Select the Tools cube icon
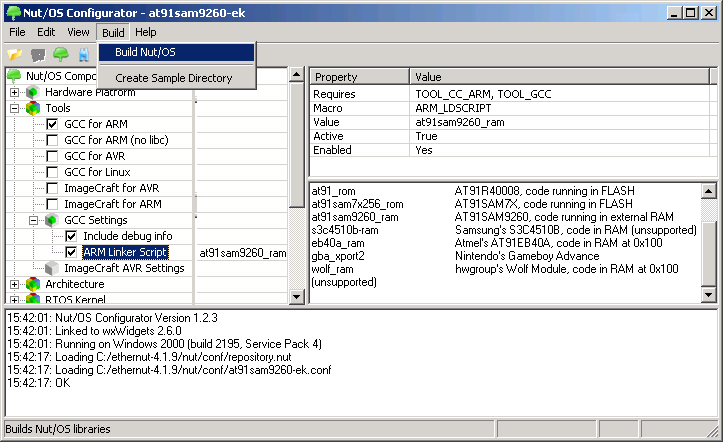The width and height of the screenshot is (723, 442). (x=33, y=108)
